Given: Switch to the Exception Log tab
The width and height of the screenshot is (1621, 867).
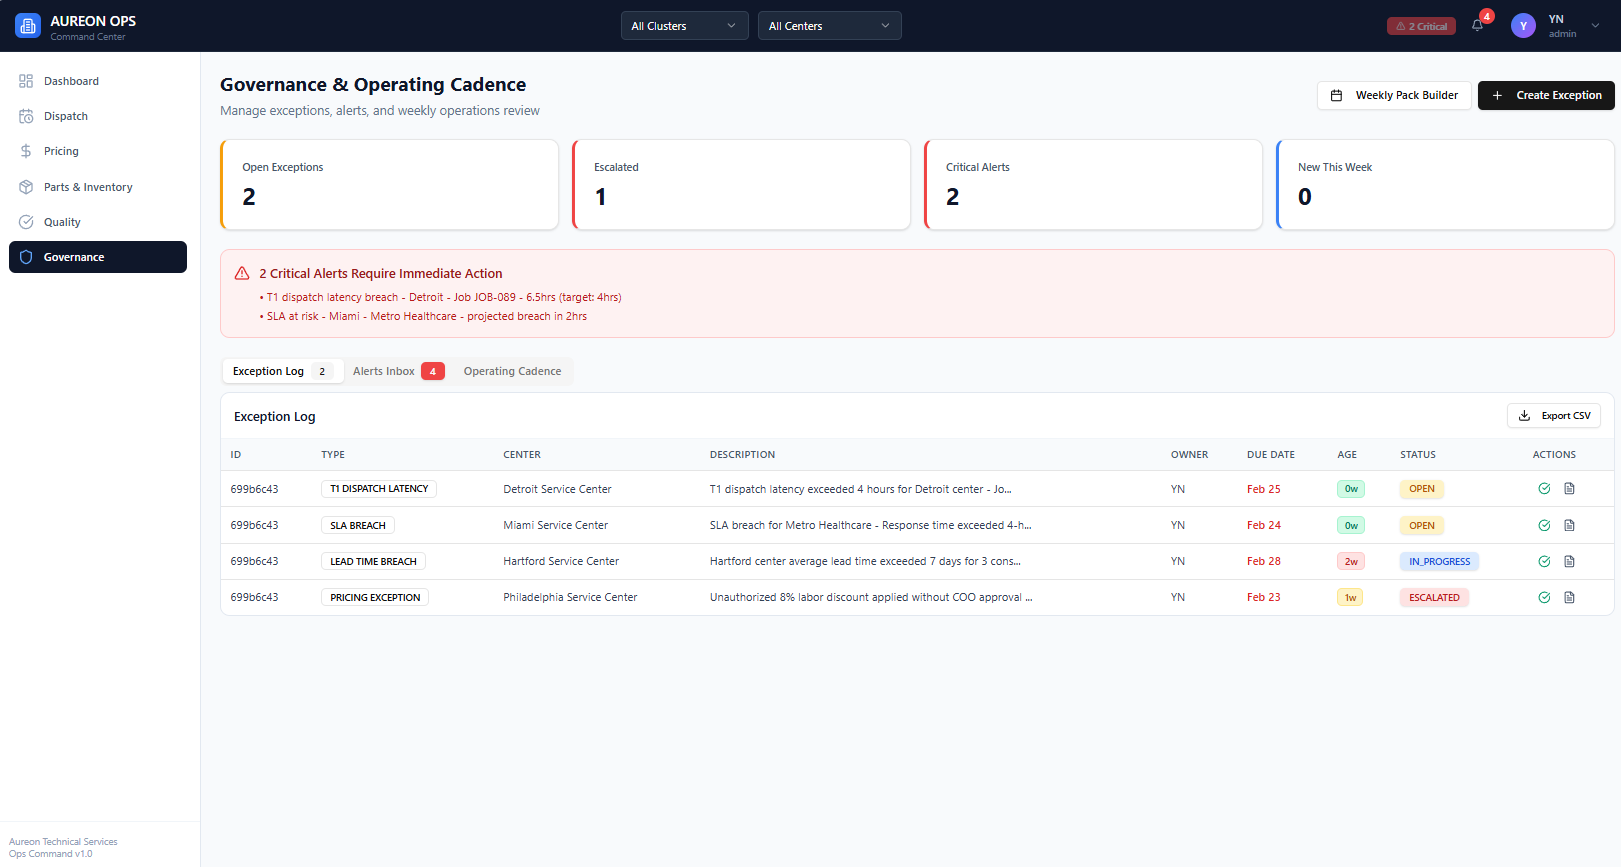Looking at the screenshot, I should [282, 371].
